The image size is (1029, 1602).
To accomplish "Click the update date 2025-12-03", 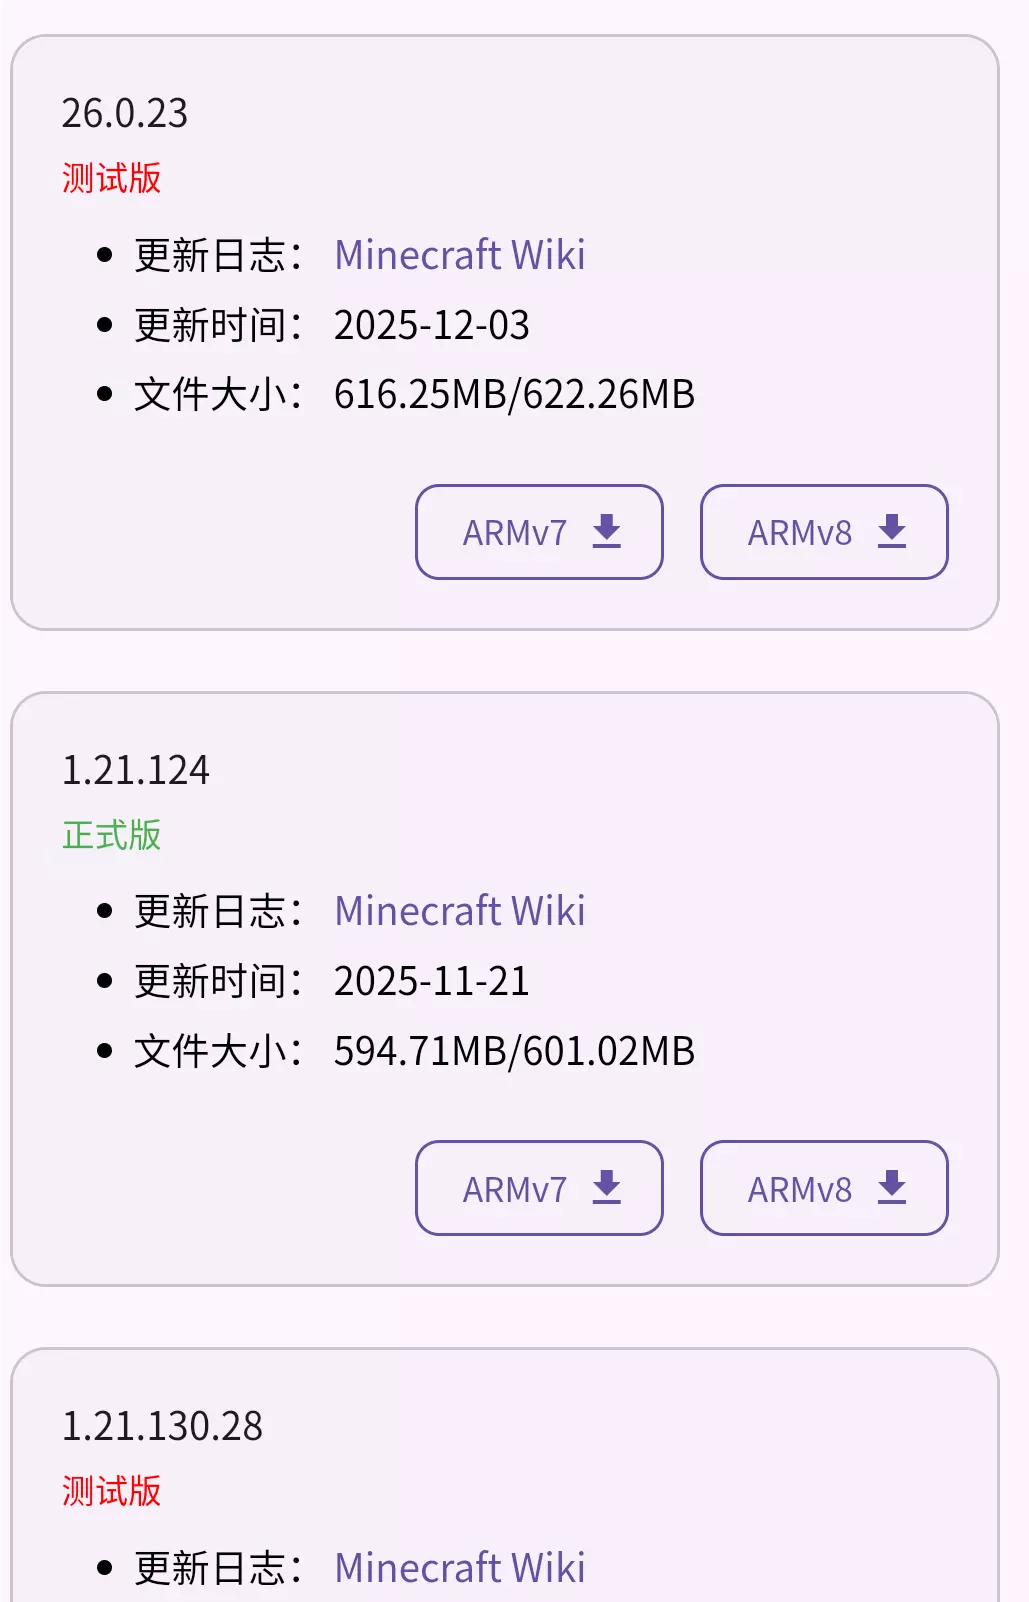I will [x=431, y=325].
